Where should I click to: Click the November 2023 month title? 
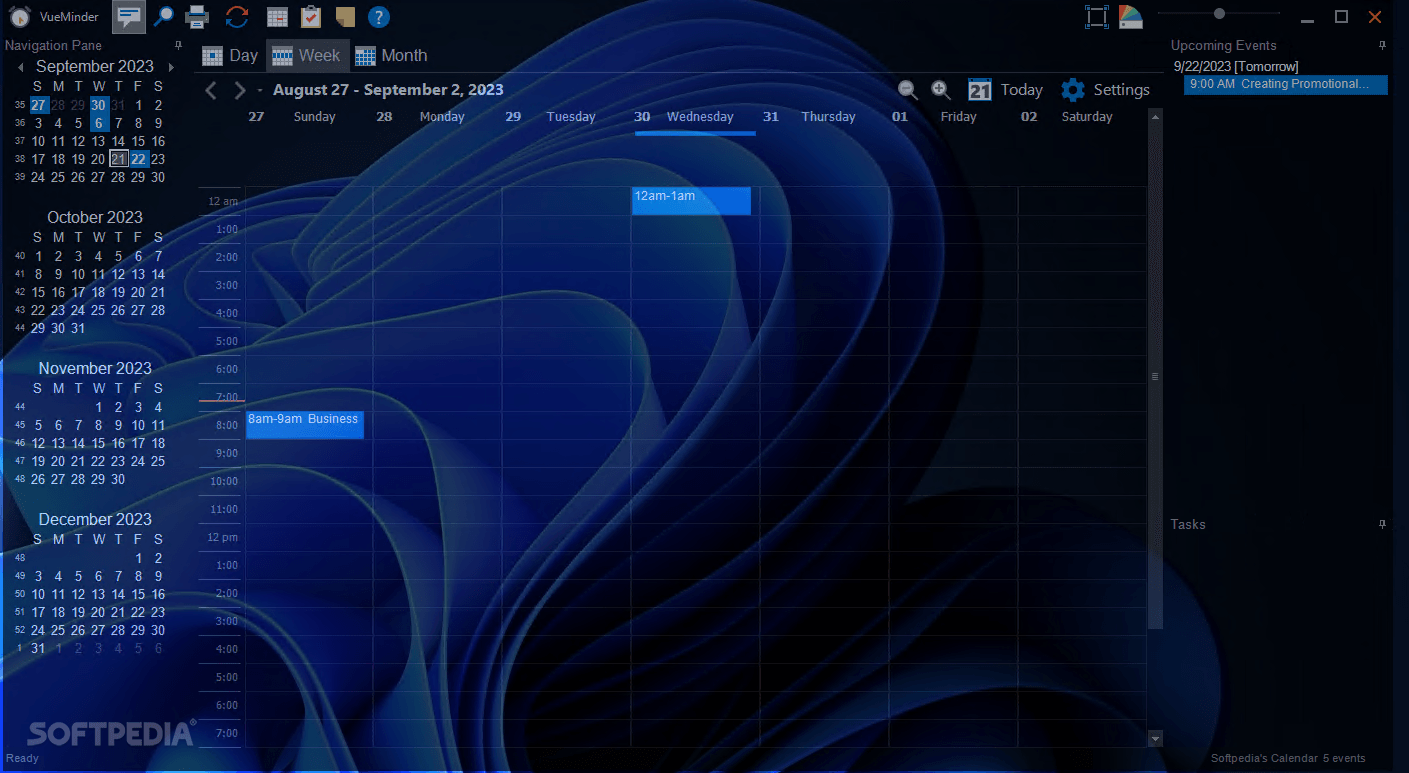tap(95, 368)
